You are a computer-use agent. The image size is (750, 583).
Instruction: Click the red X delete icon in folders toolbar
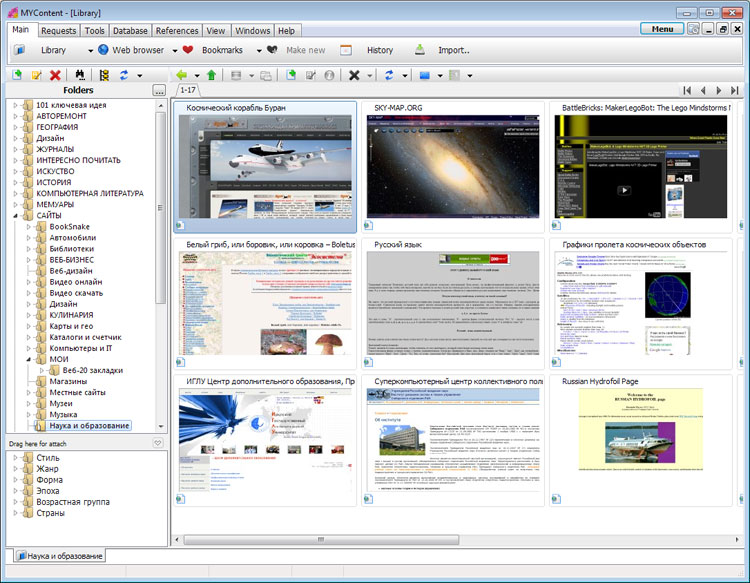(55, 75)
